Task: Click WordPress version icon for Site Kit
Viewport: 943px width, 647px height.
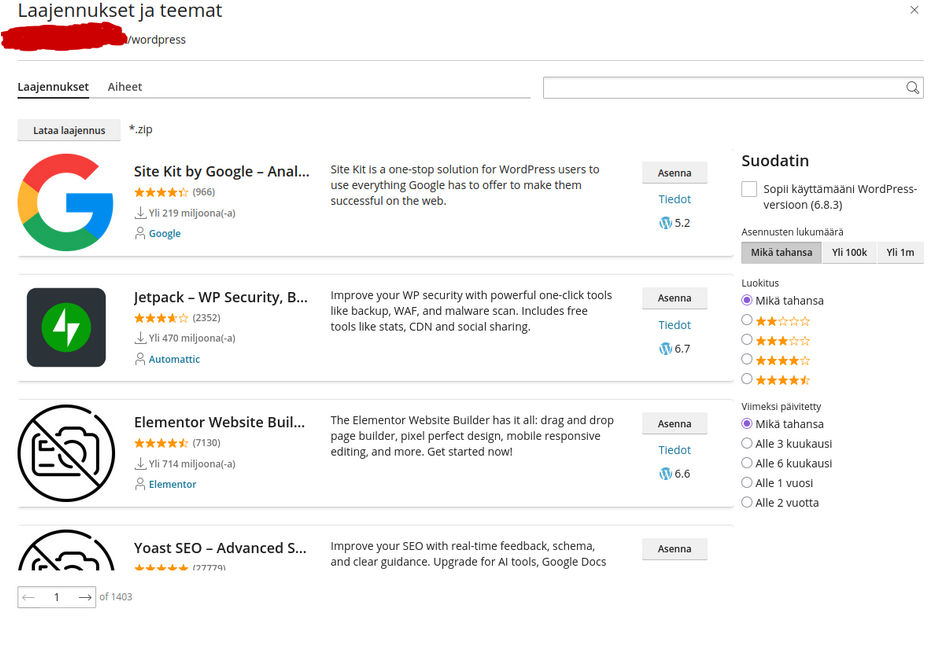Action: tap(665, 223)
